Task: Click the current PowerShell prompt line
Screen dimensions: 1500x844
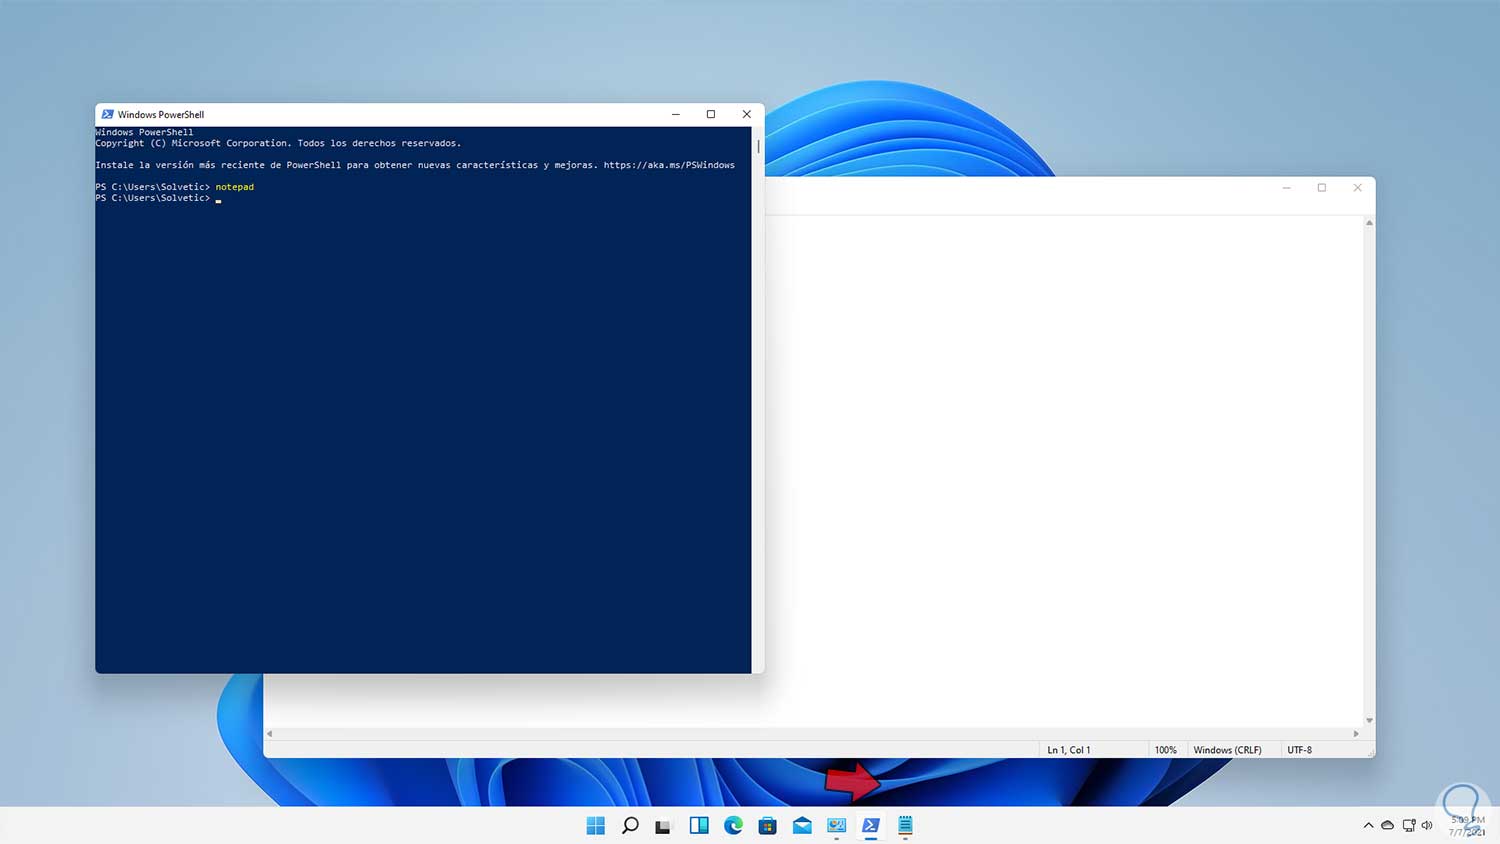Action: pos(158,198)
